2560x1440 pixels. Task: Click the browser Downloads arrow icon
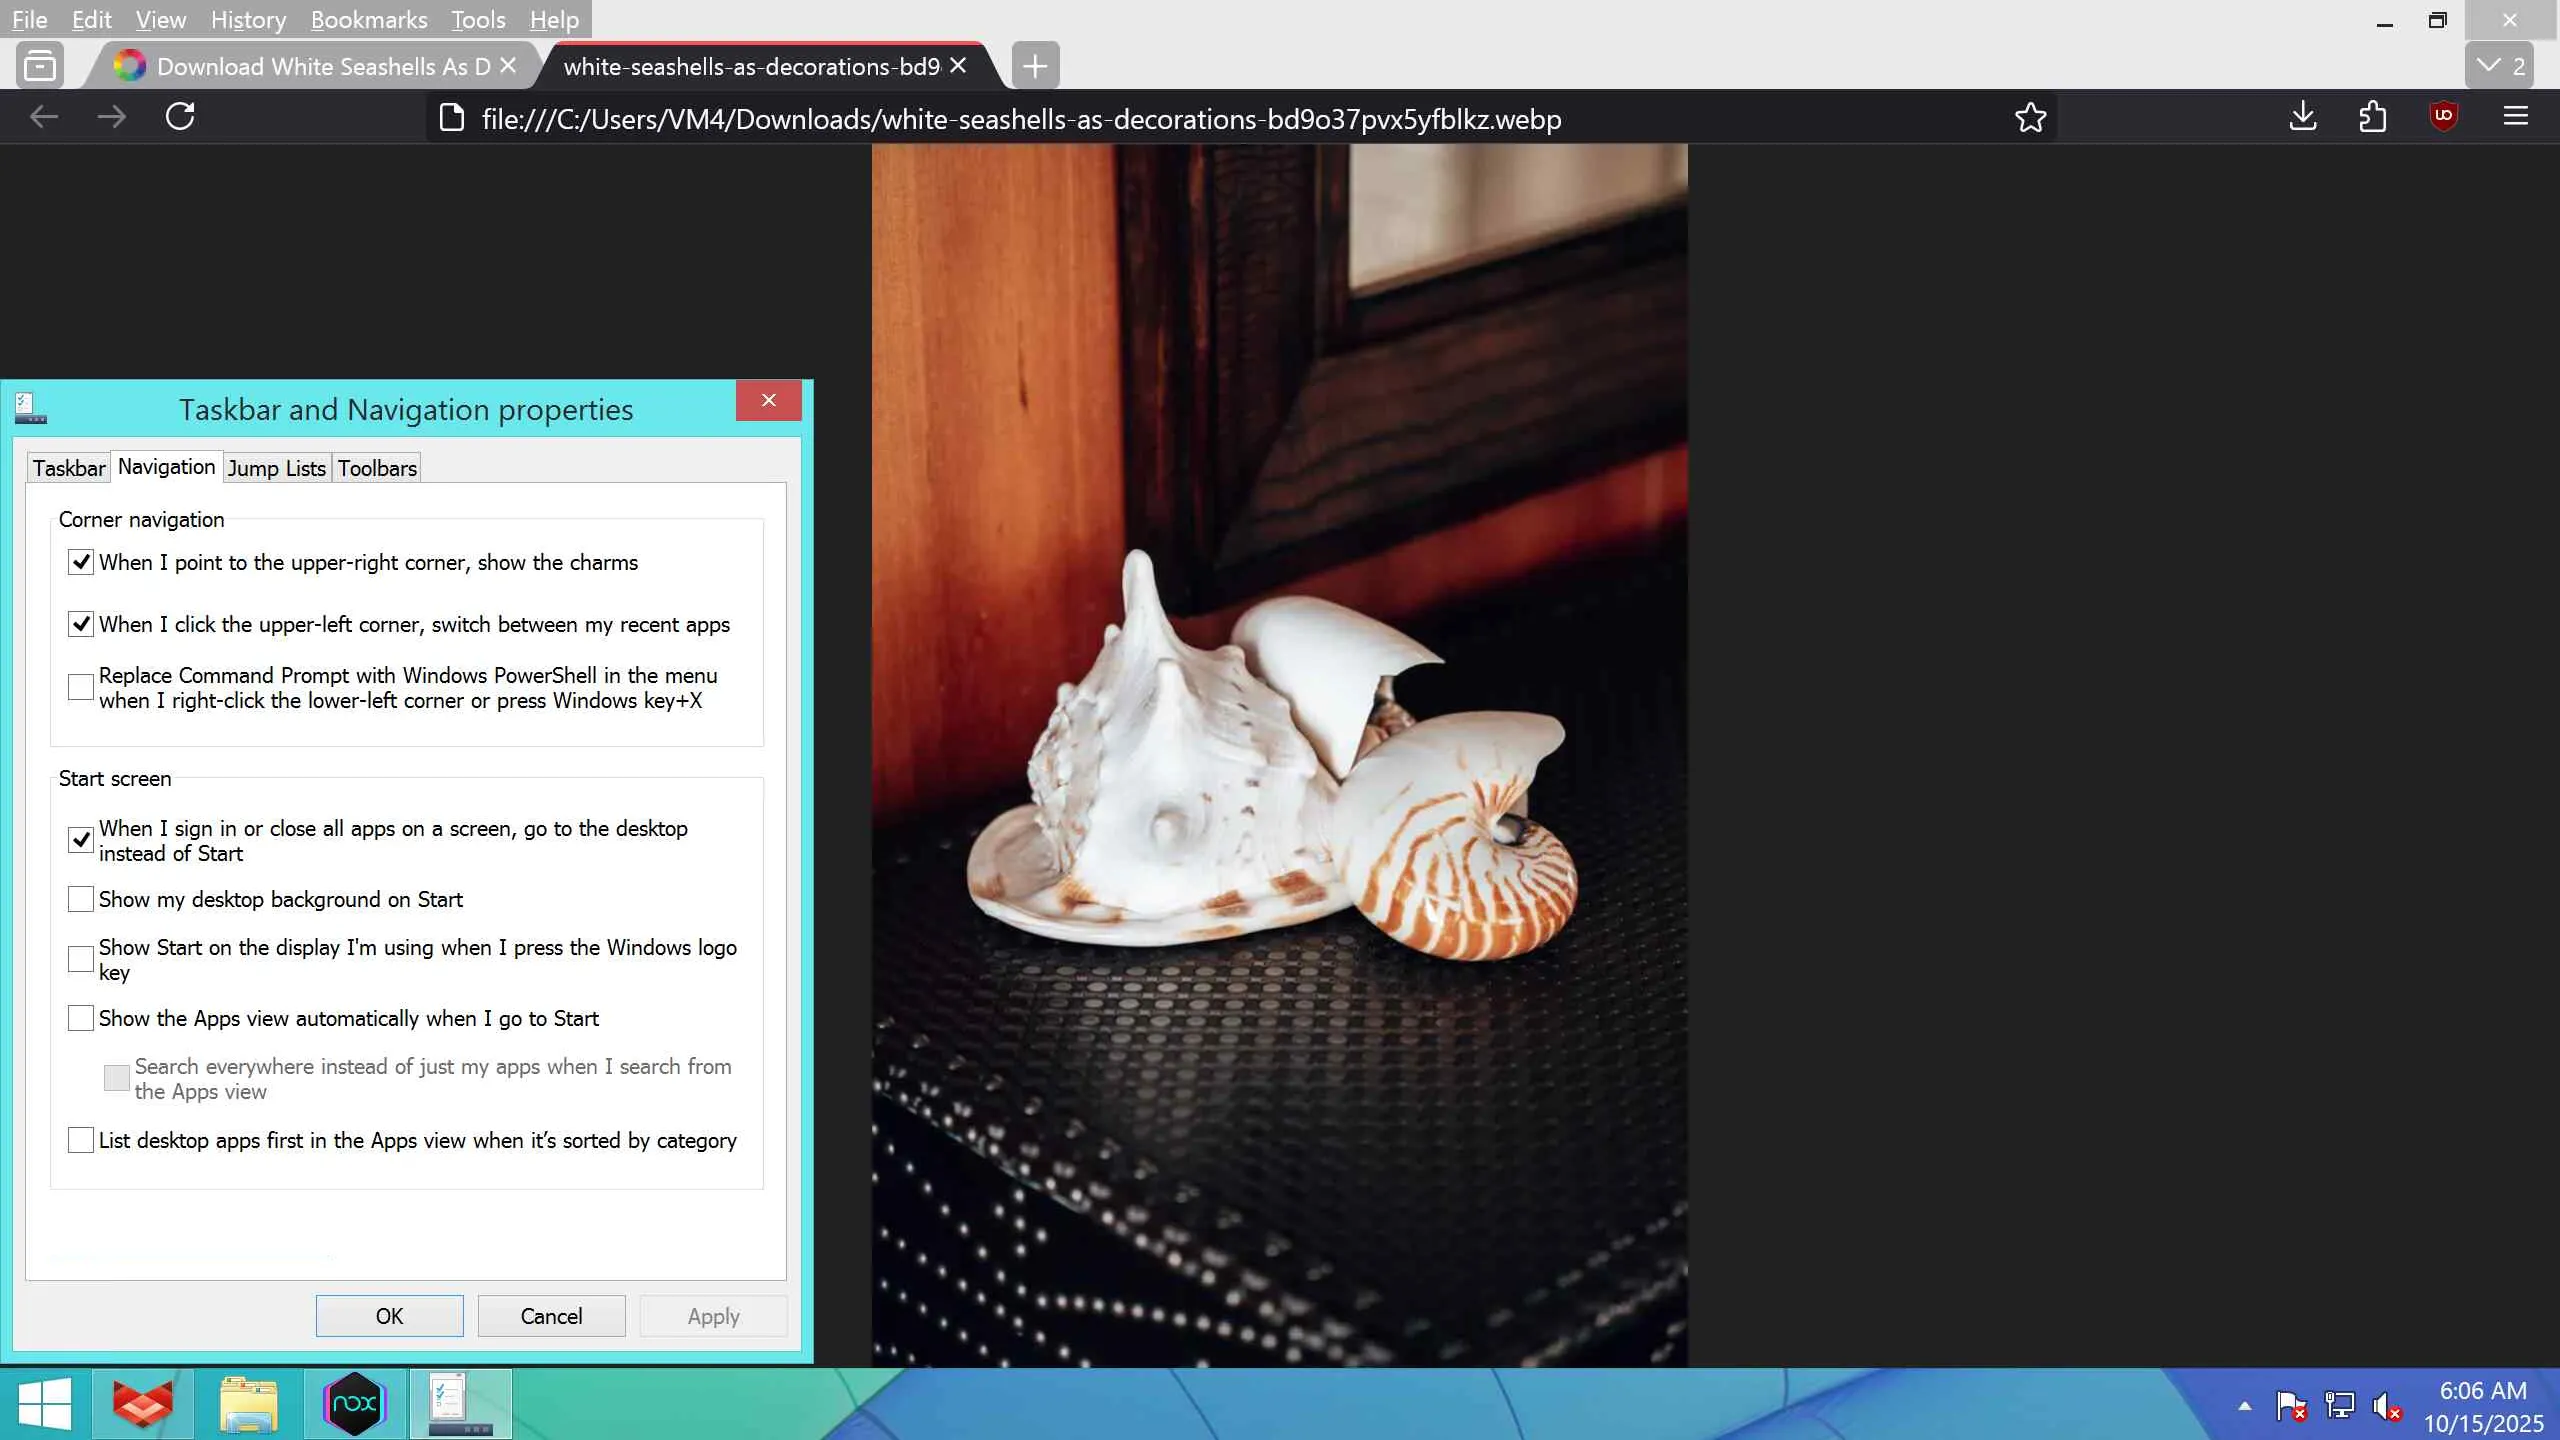click(2302, 117)
